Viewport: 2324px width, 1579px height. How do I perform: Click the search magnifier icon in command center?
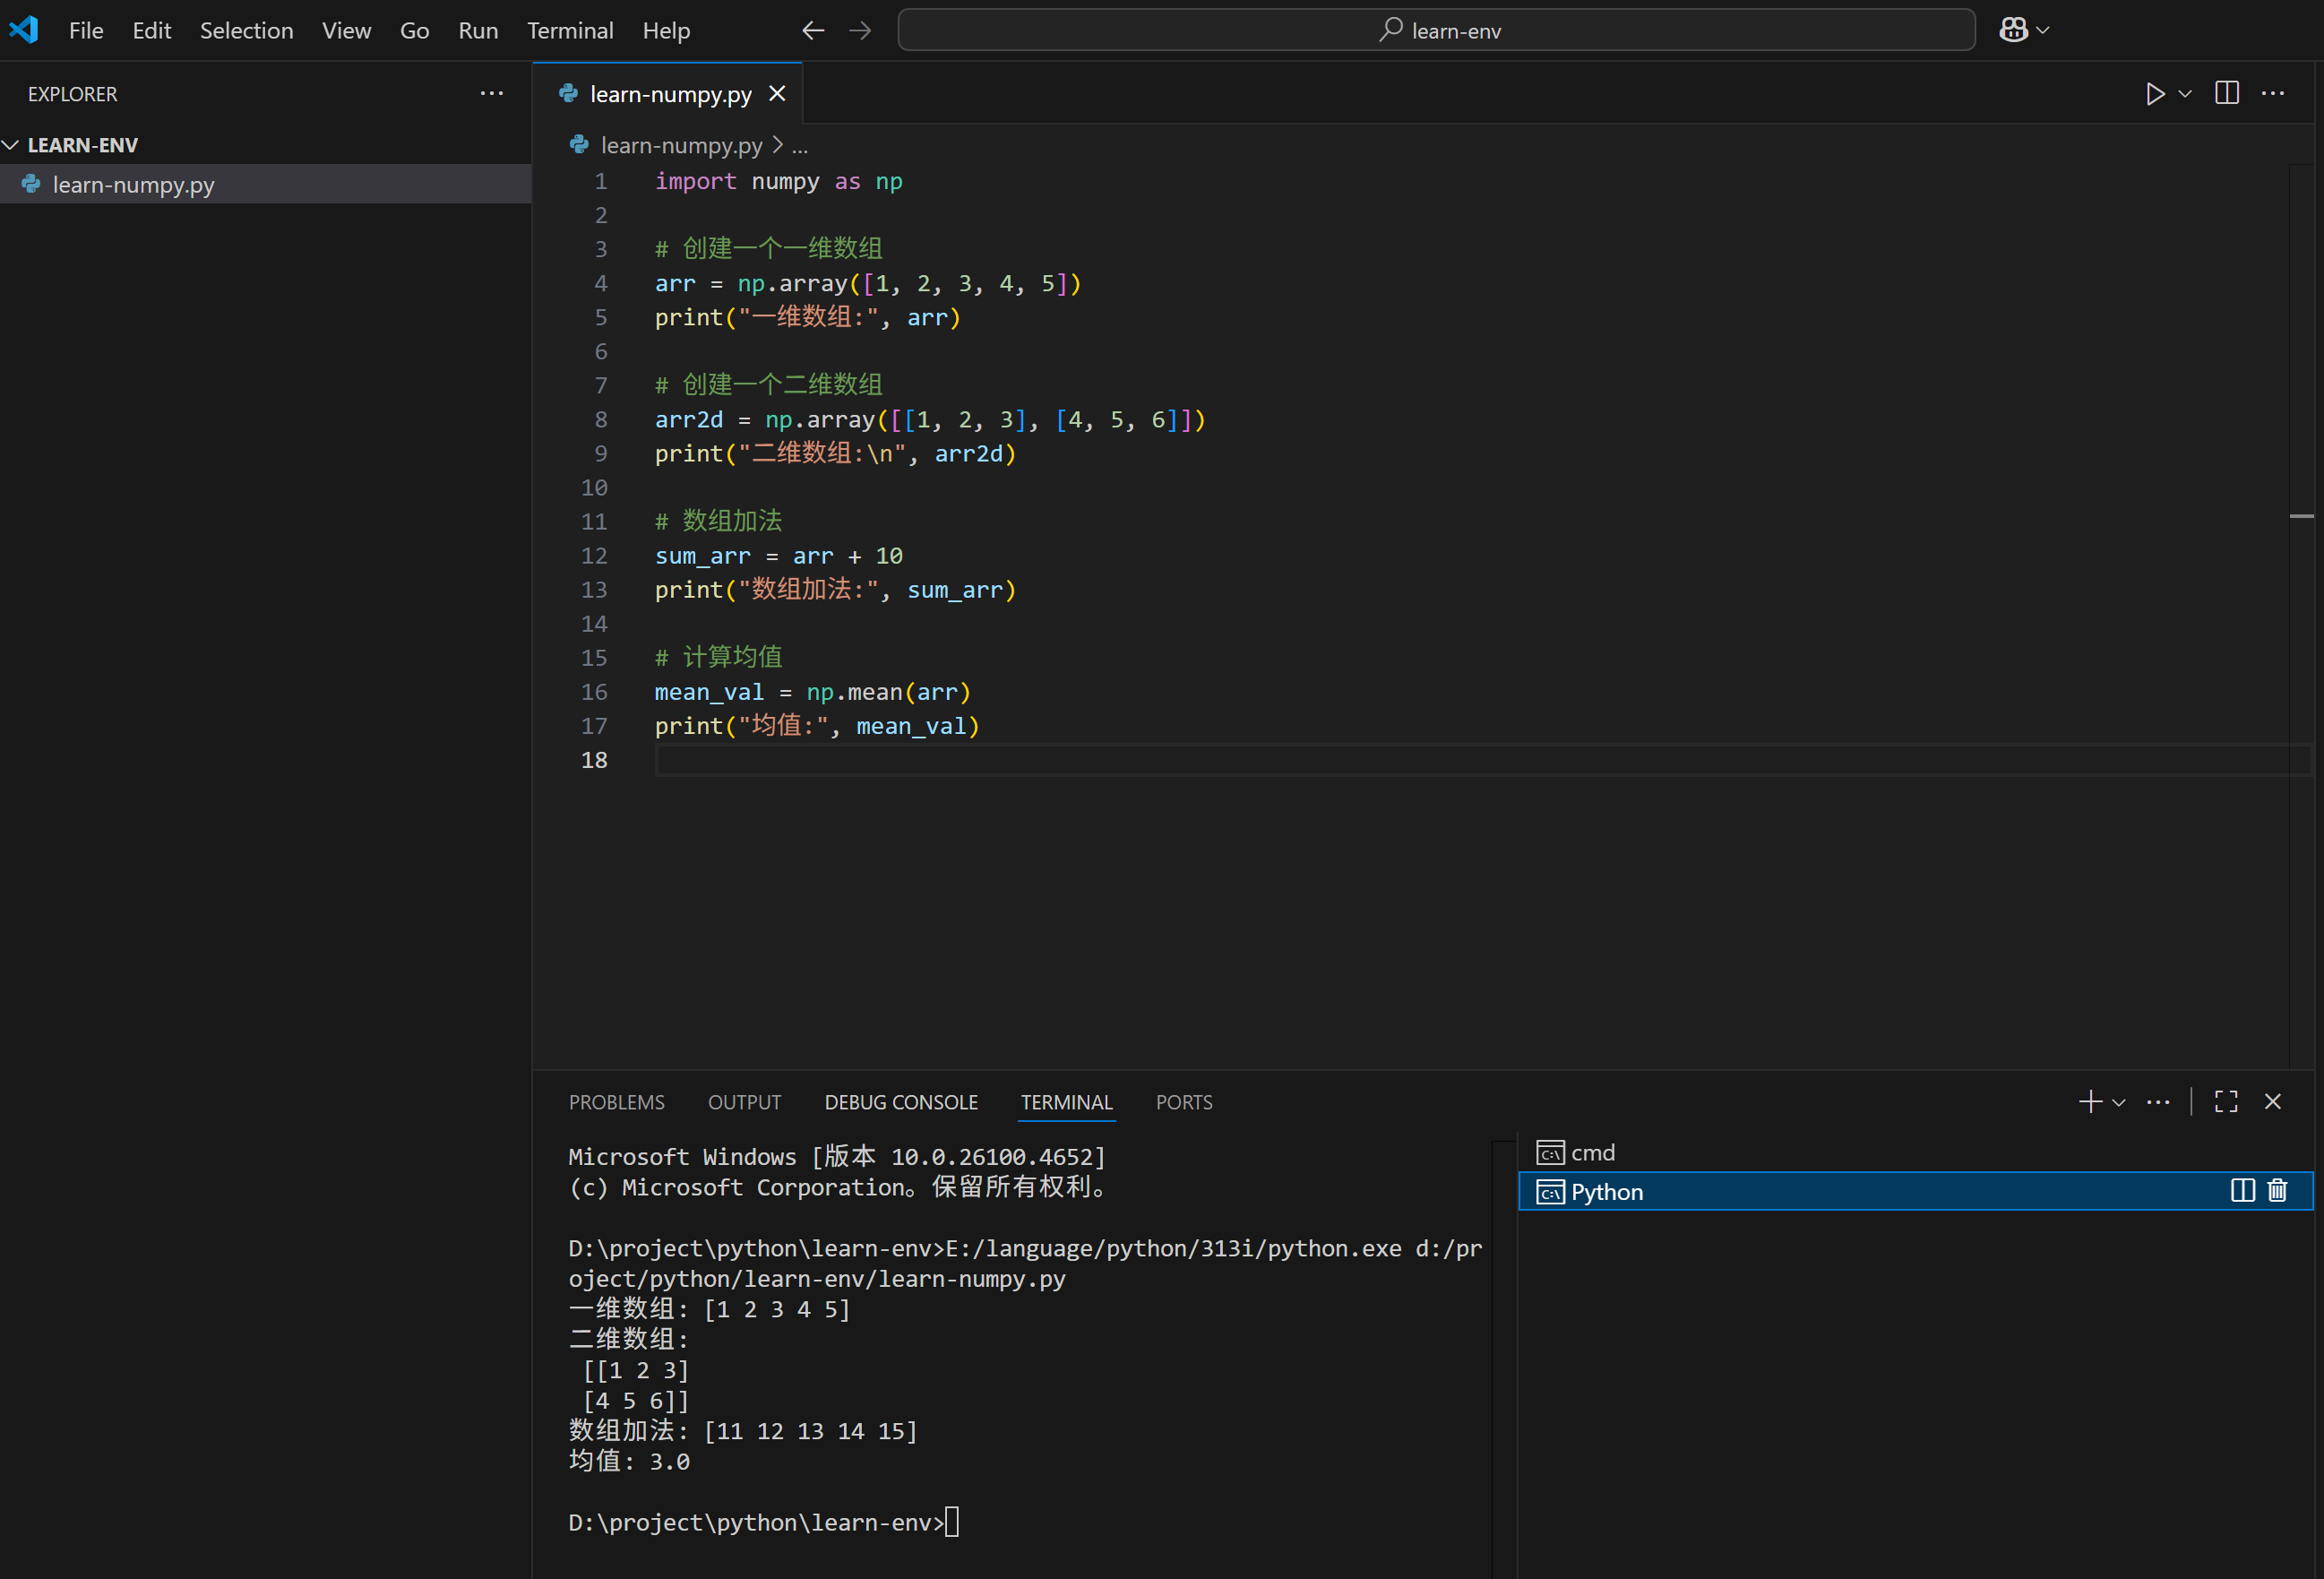[1390, 30]
